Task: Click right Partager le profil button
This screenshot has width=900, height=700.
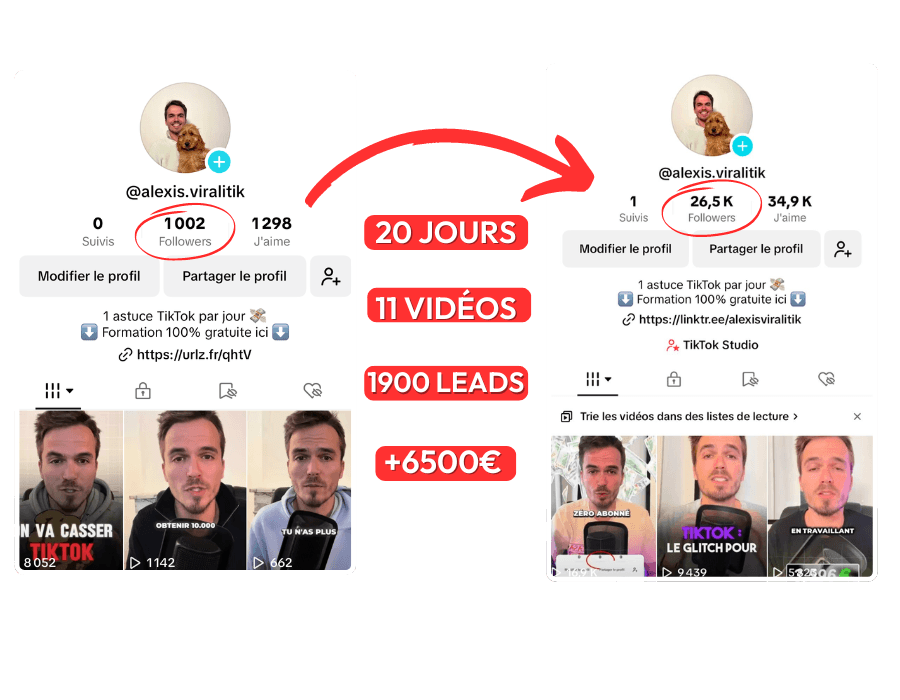Action: 756,249
